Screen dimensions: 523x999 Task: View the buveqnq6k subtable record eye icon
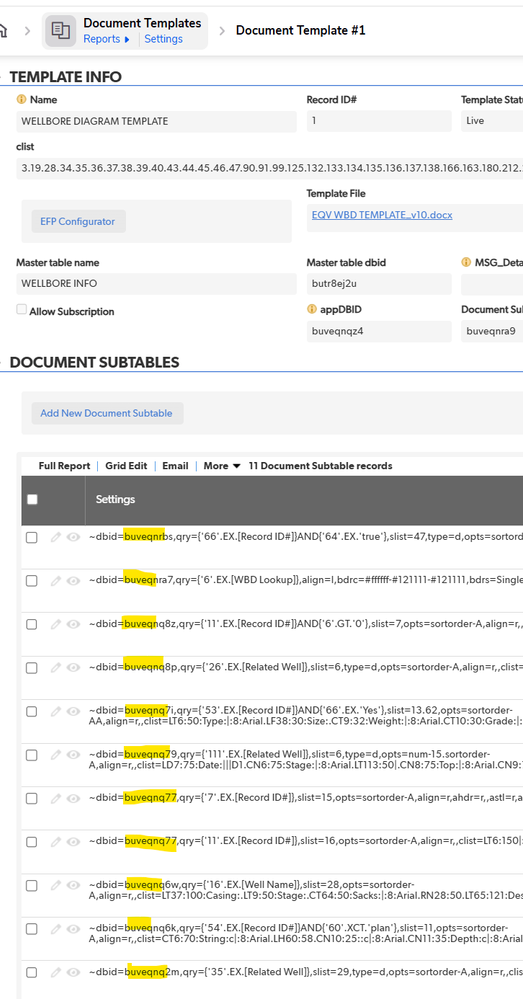point(73,928)
